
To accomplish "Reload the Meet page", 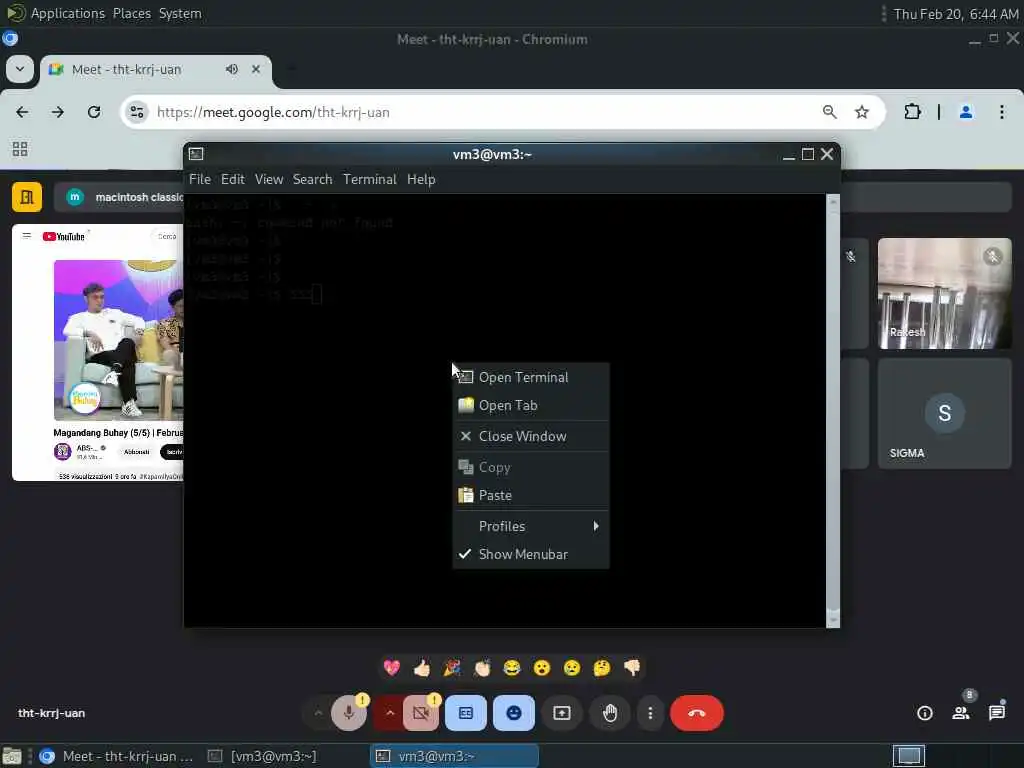I will click(x=94, y=112).
